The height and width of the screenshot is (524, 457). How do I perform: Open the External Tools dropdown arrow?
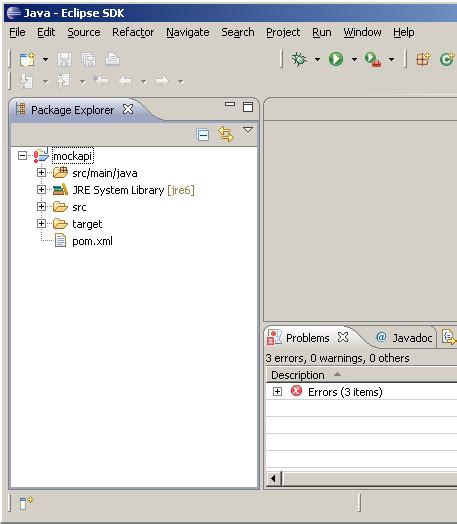tap(392, 60)
